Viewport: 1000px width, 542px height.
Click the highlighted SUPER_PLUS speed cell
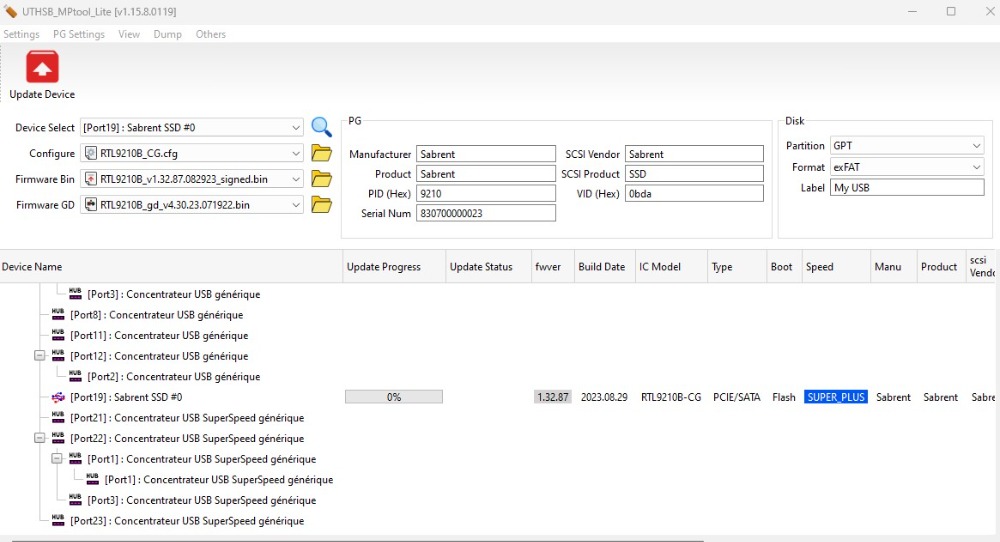pos(836,397)
